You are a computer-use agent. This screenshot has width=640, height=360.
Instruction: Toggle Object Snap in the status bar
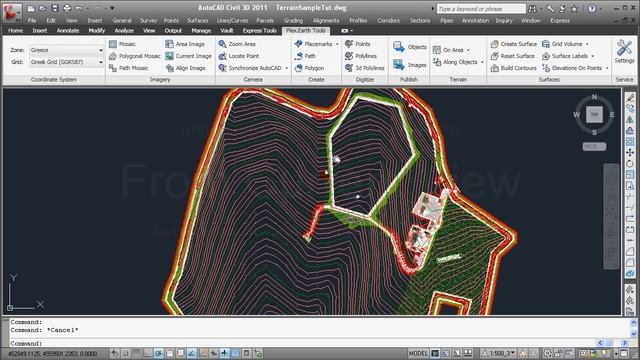tap(169, 353)
